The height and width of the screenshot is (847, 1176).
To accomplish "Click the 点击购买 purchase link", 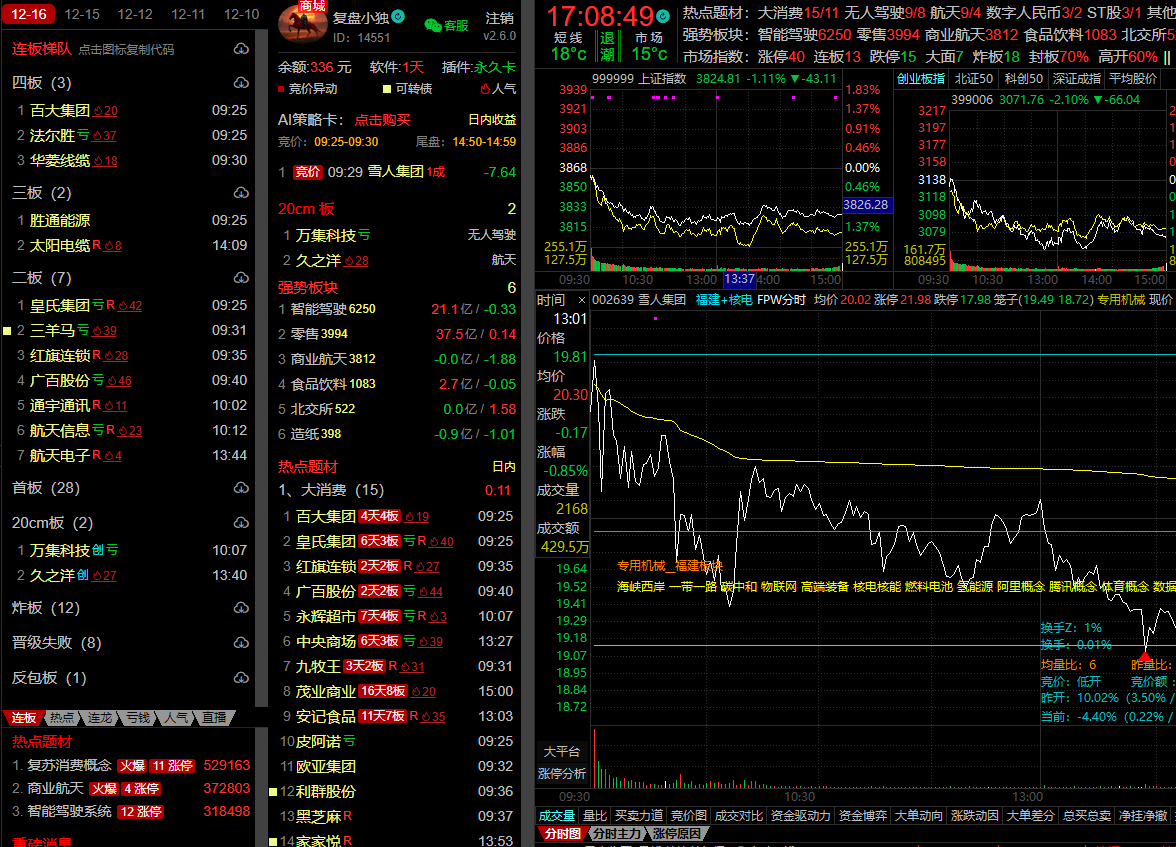I will click(x=382, y=119).
